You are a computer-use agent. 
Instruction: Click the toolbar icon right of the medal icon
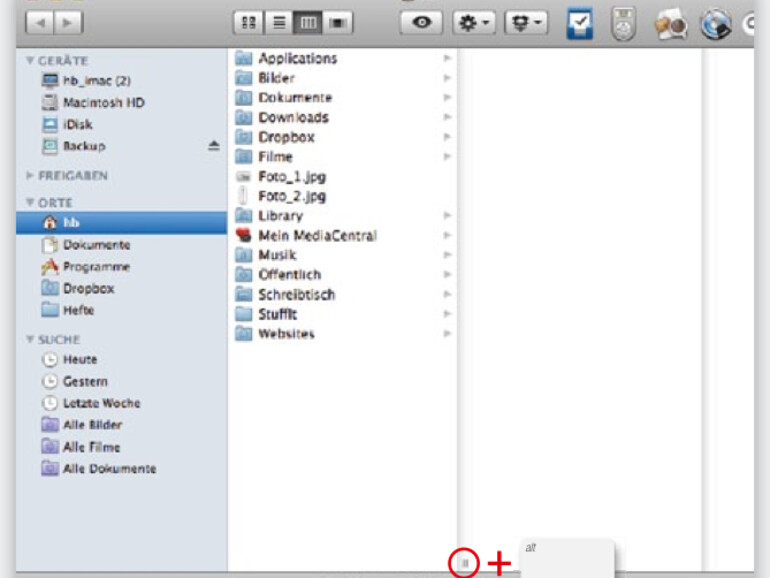tap(671, 24)
